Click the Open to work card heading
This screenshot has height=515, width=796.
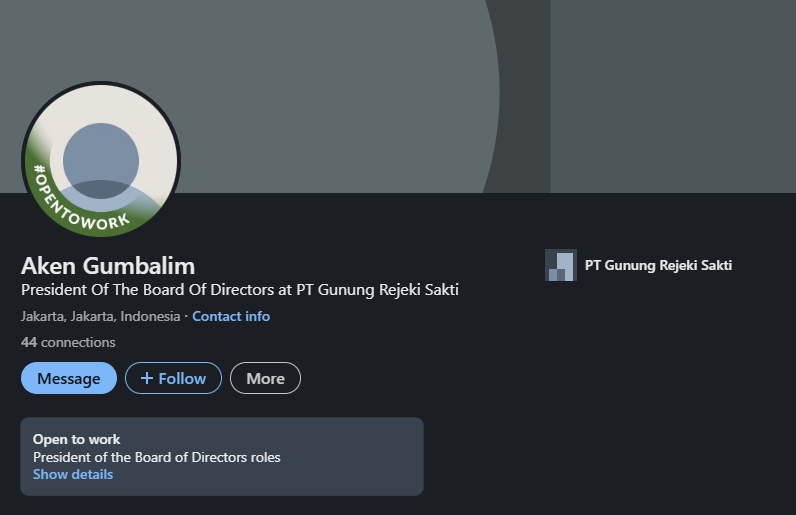[x=77, y=439]
